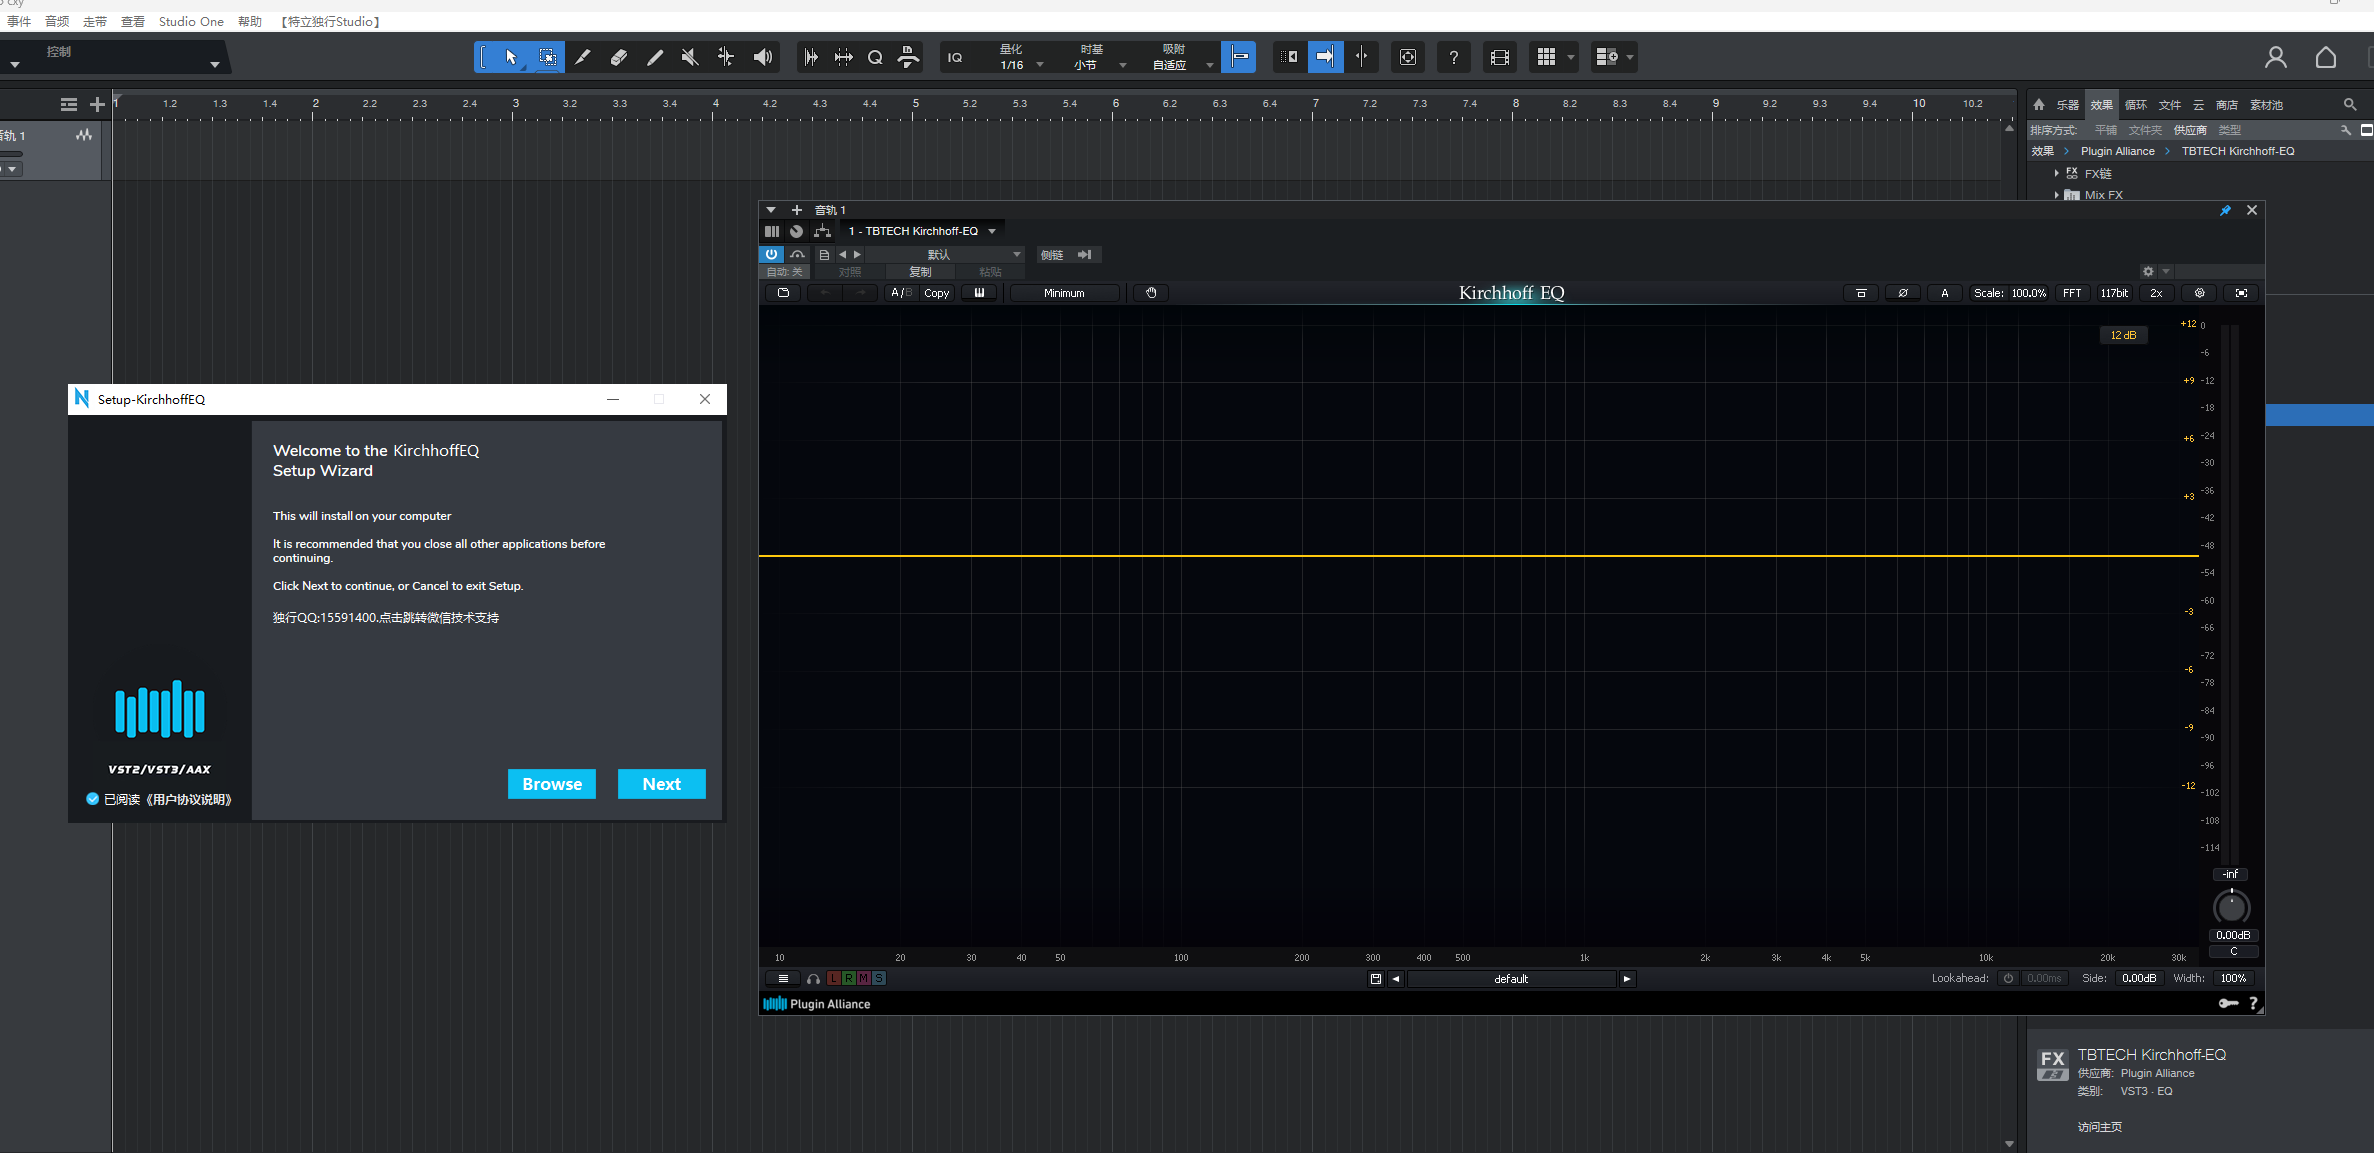The height and width of the screenshot is (1153, 2374).
Task: Expand Mix FX folder
Action: pyautogui.click(x=2057, y=195)
